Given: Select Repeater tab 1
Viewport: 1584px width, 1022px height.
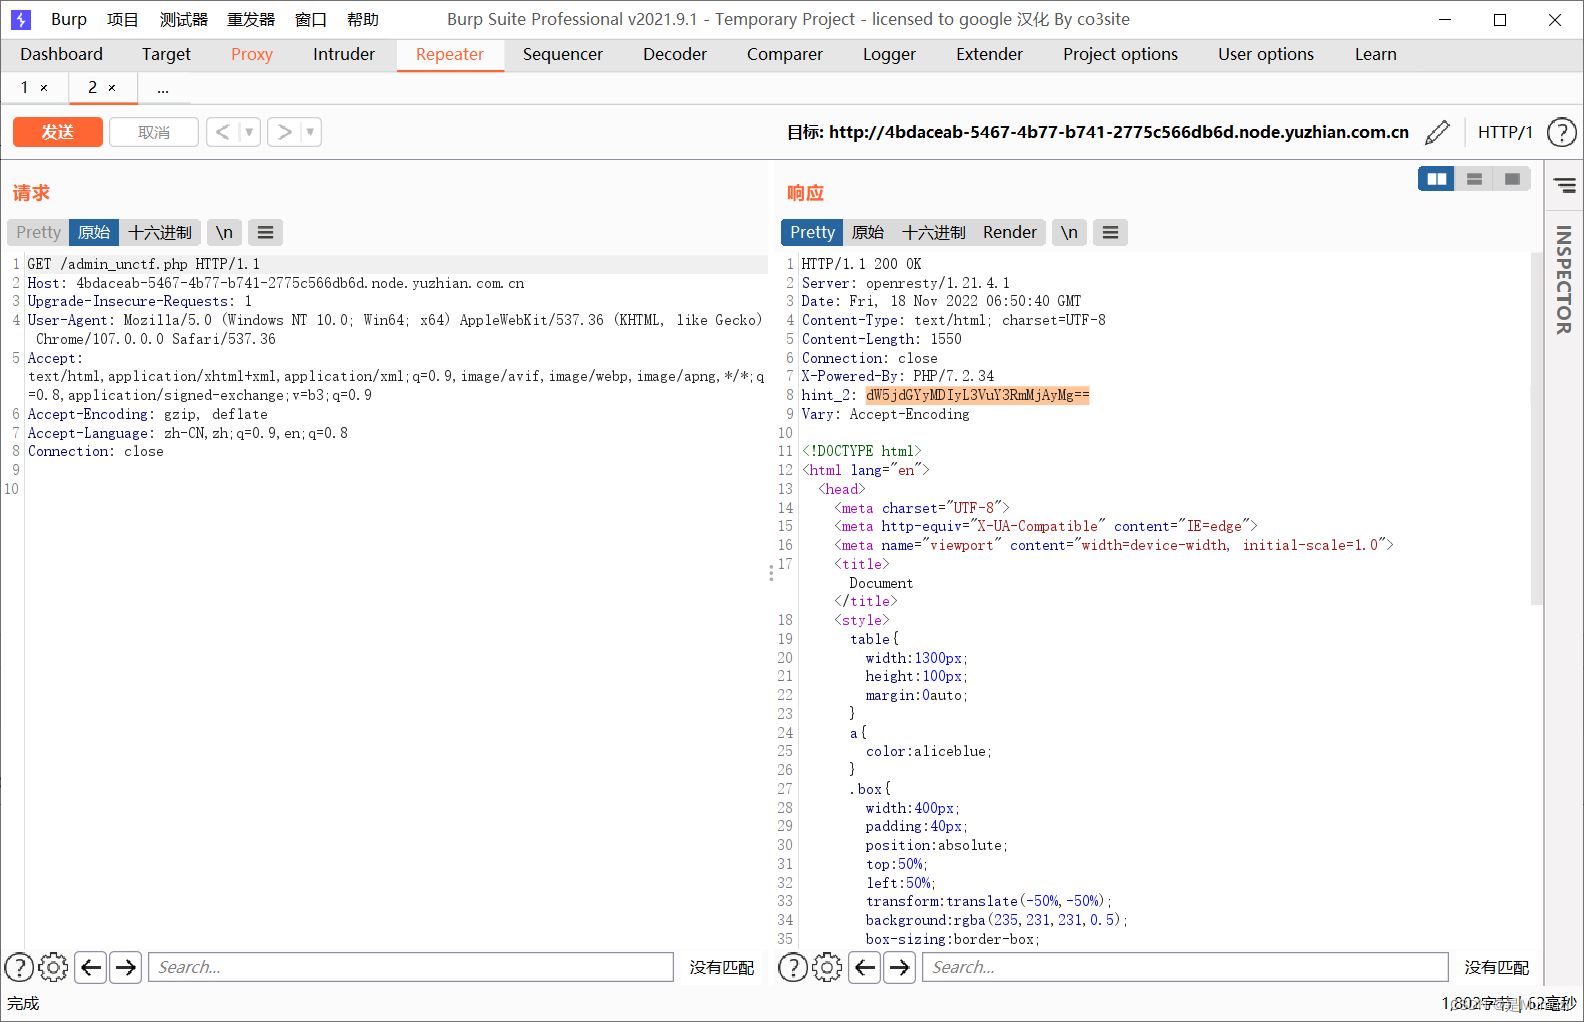Looking at the screenshot, I should point(25,88).
